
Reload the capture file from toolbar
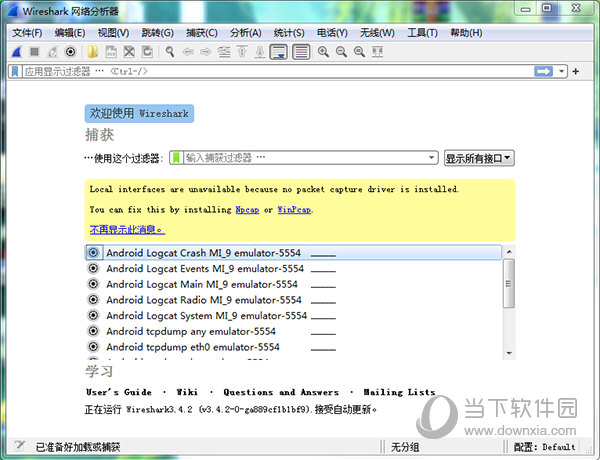pos(147,52)
